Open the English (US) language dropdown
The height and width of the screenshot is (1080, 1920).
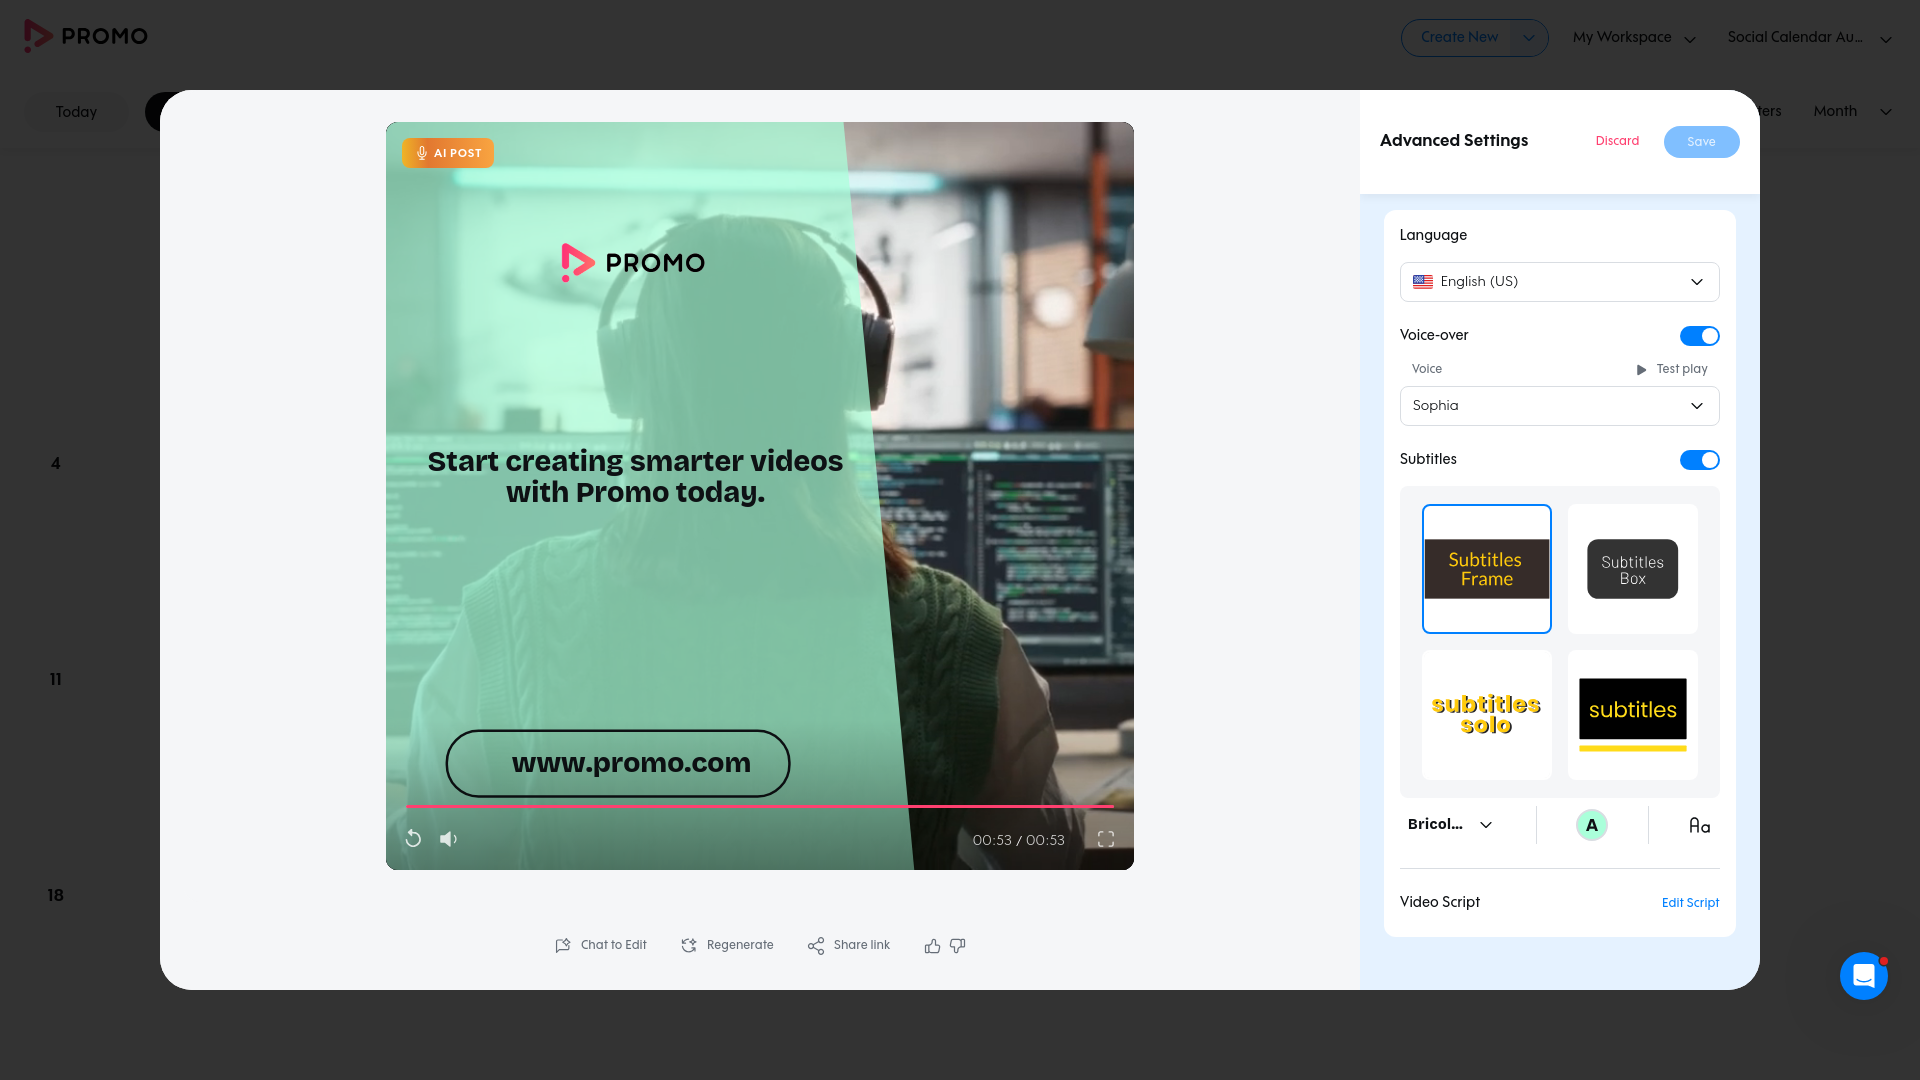pos(1559,282)
